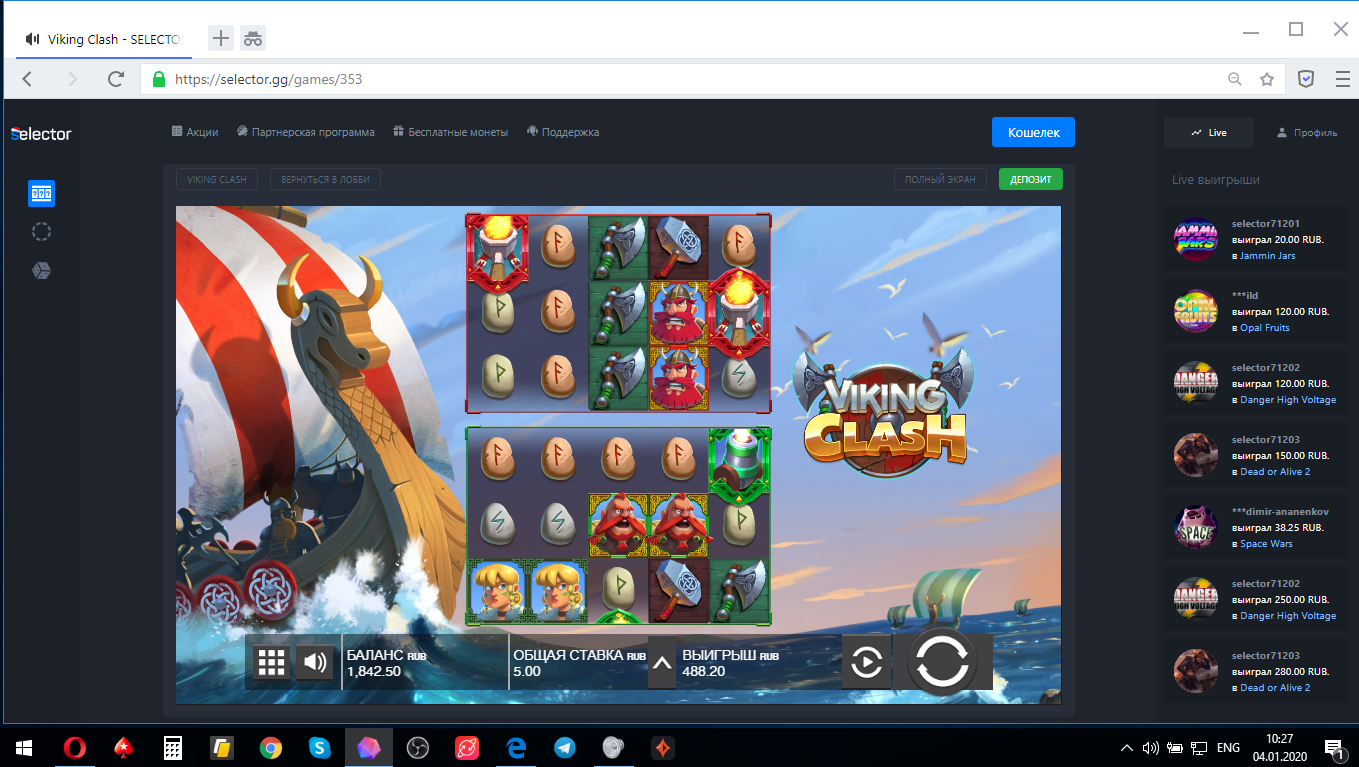Open the slots category sidebar icon
Image resolution: width=1359 pixels, height=767 pixels.
coord(41,193)
